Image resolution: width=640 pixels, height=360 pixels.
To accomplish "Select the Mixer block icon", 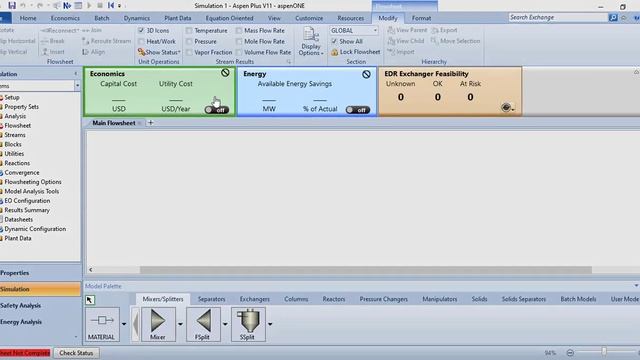I will pyautogui.click(x=158, y=324).
